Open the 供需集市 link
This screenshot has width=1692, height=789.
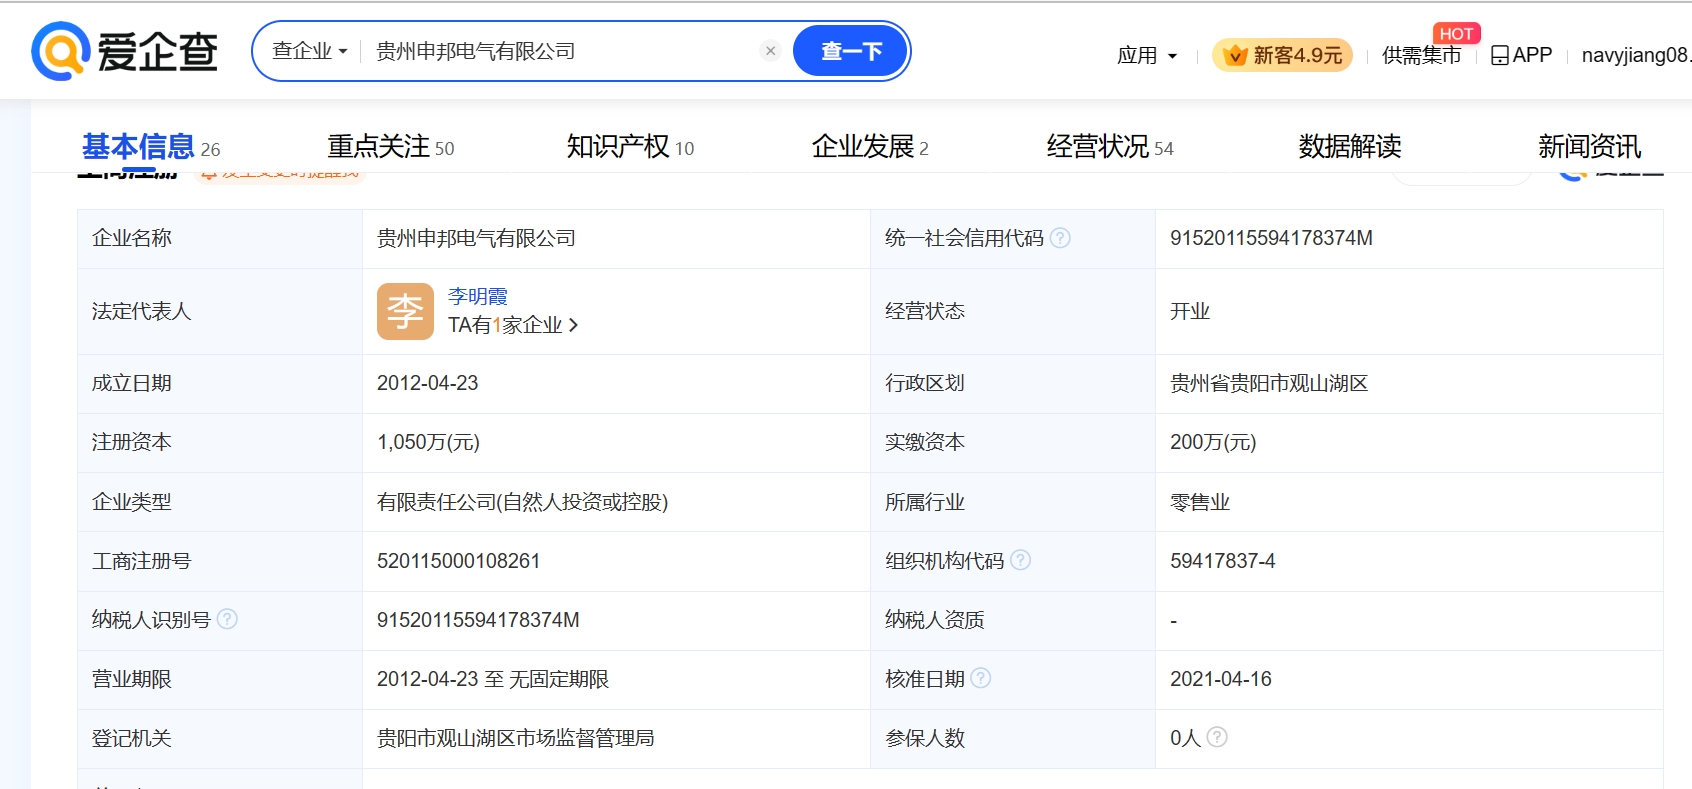(1421, 55)
